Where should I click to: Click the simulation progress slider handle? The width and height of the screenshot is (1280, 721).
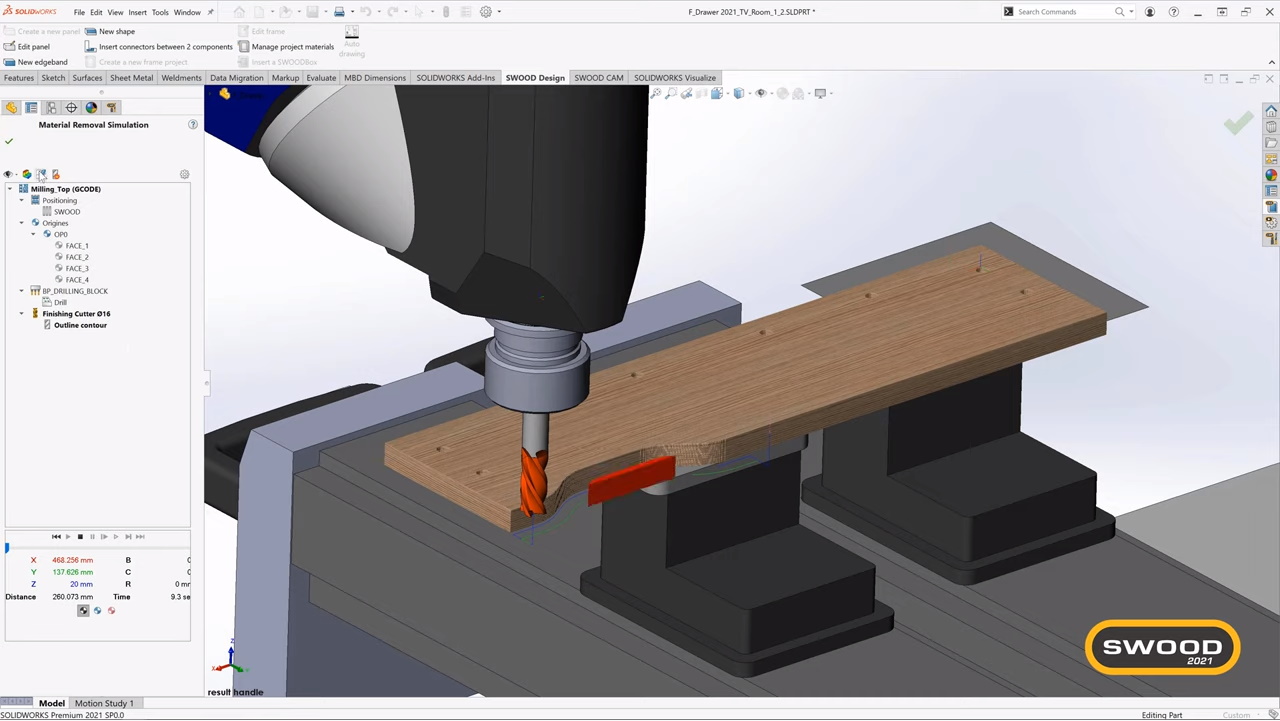tap(7, 548)
